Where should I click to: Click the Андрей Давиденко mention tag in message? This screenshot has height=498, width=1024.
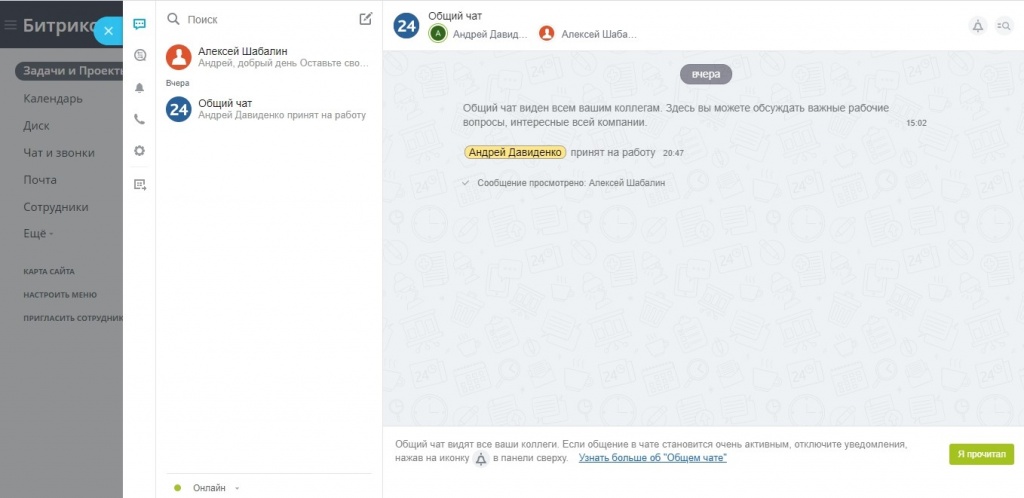pyautogui.click(x=515, y=152)
